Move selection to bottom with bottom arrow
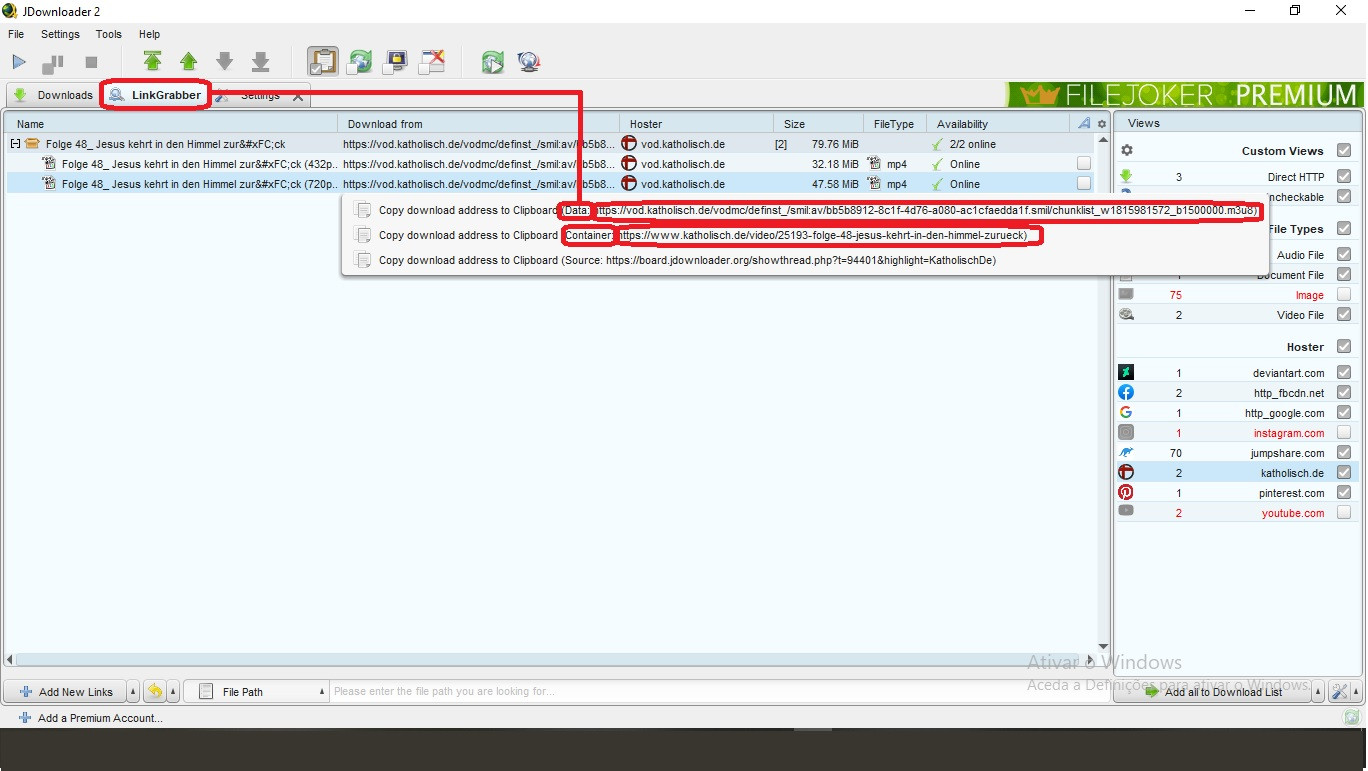The width and height of the screenshot is (1368, 771). coord(261,62)
